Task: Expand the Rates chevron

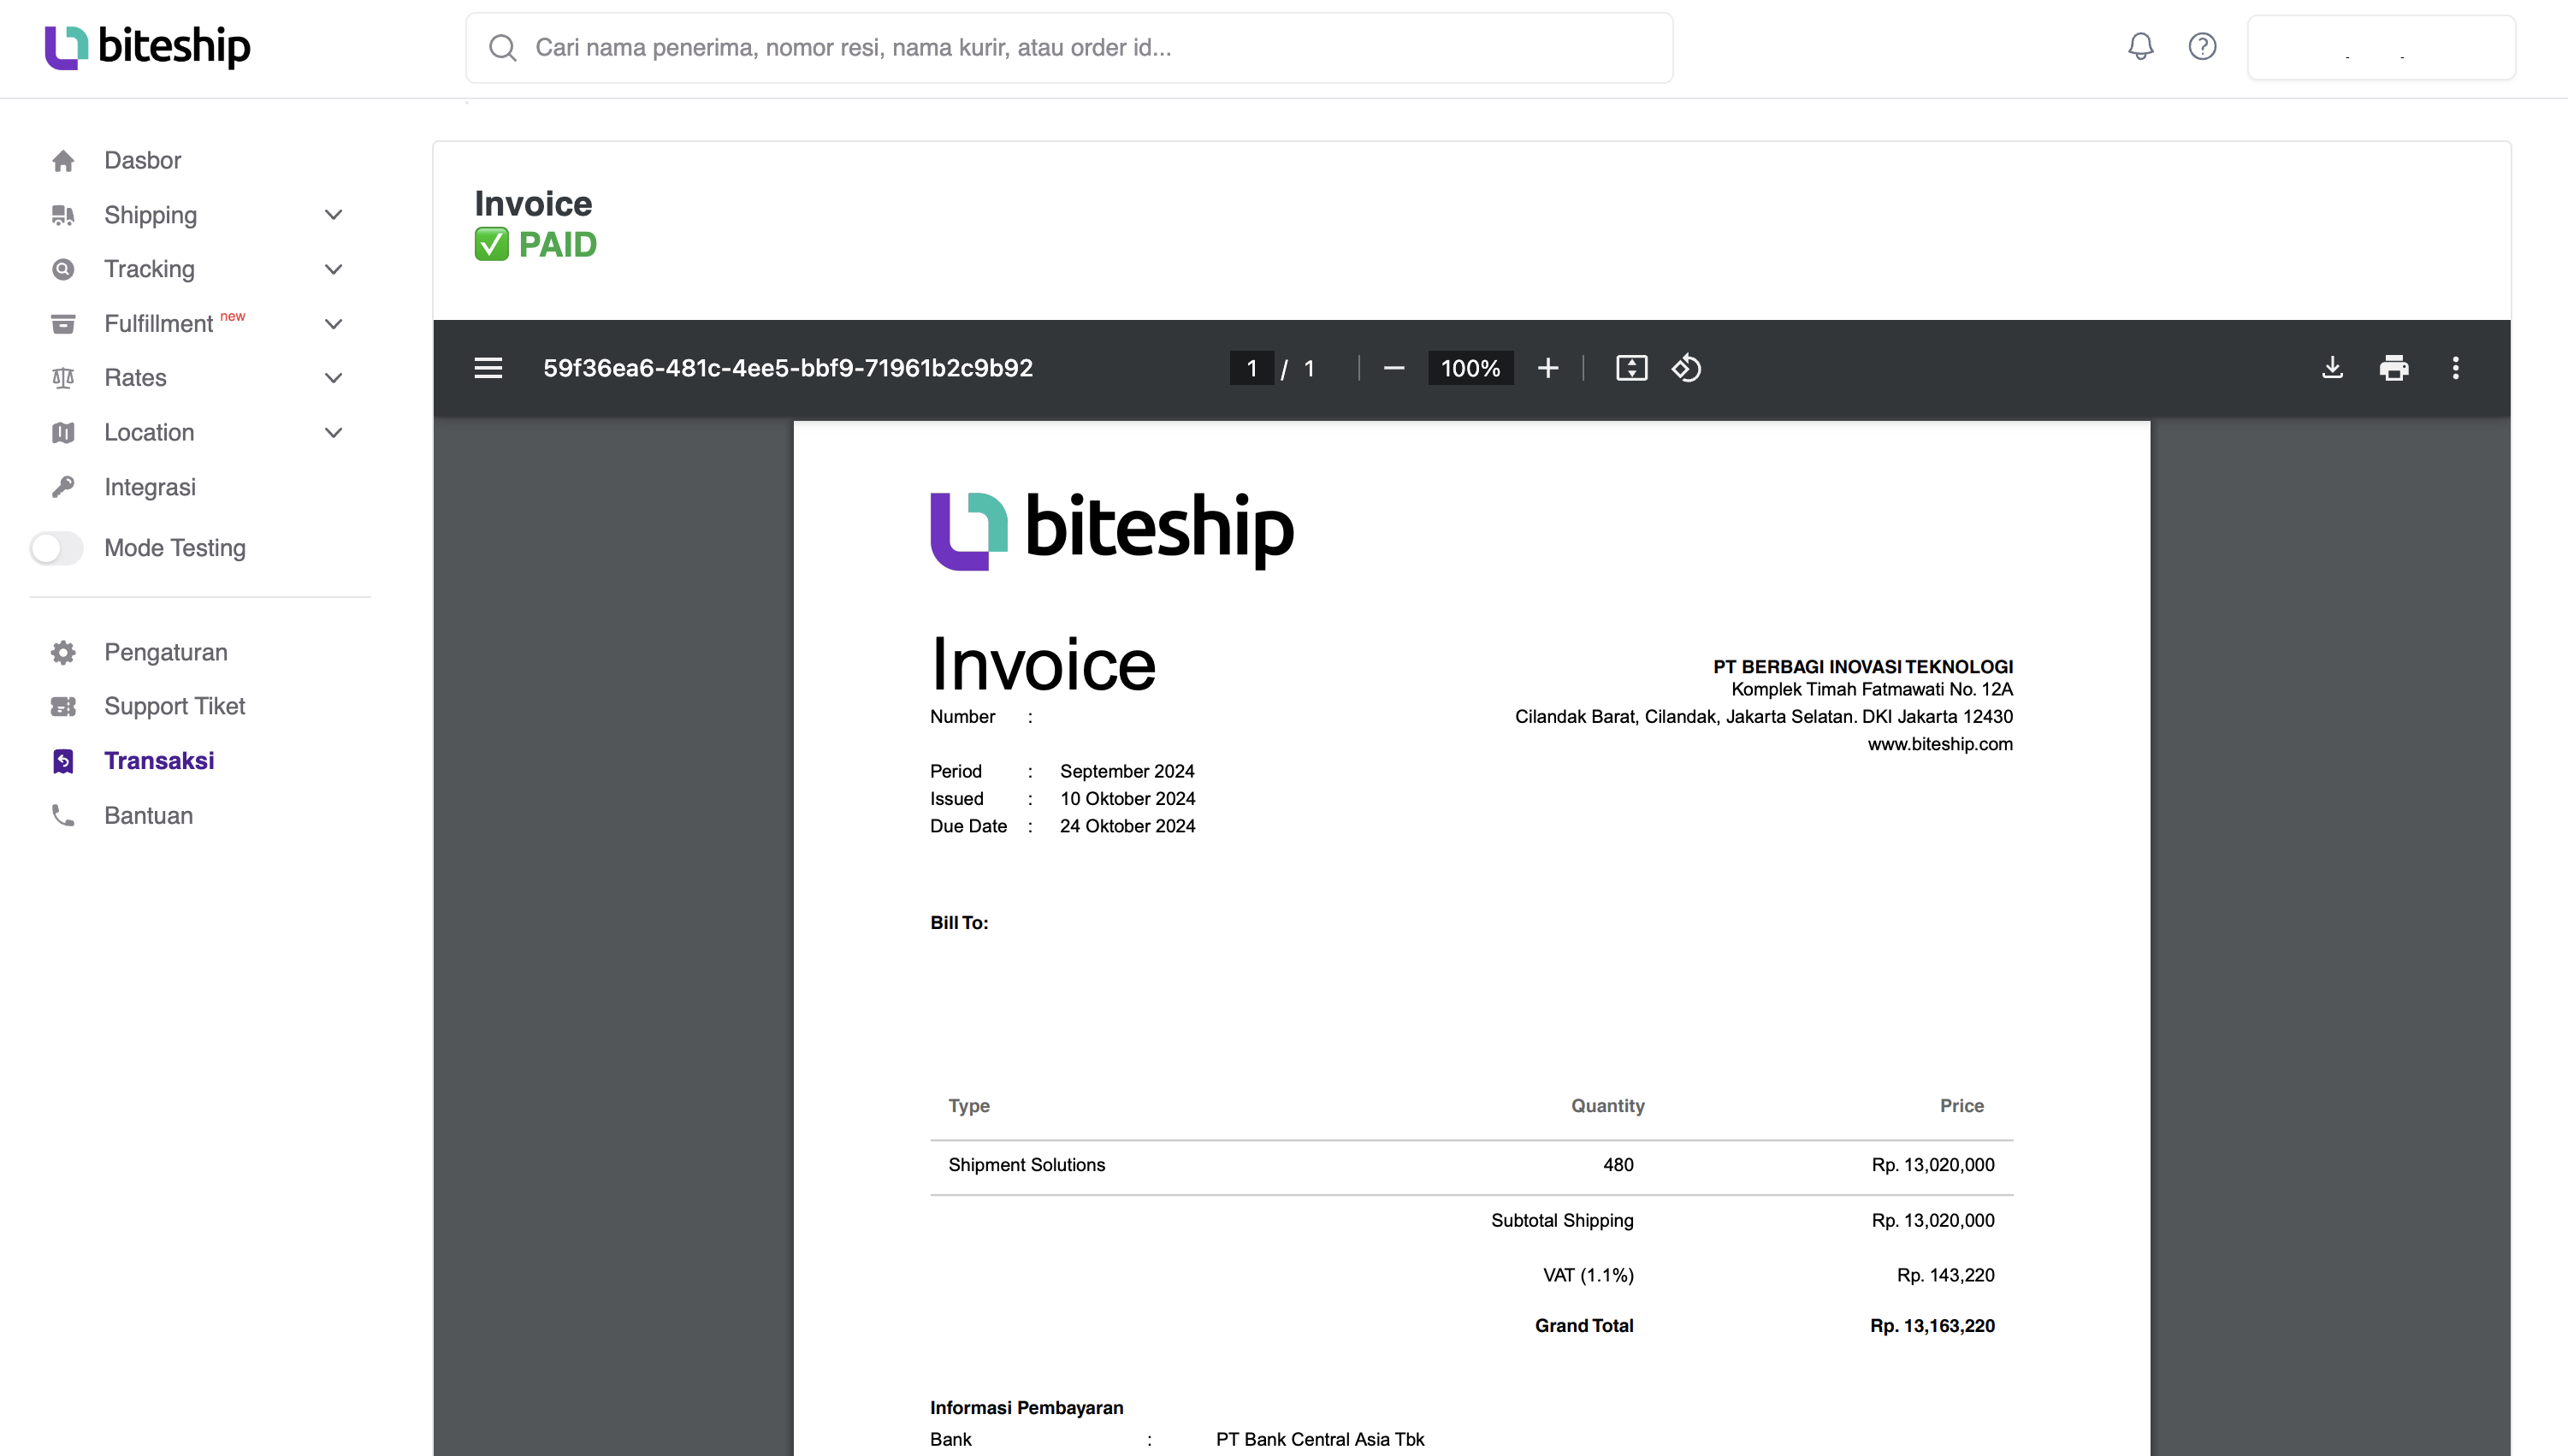Action: coord(334,378)
